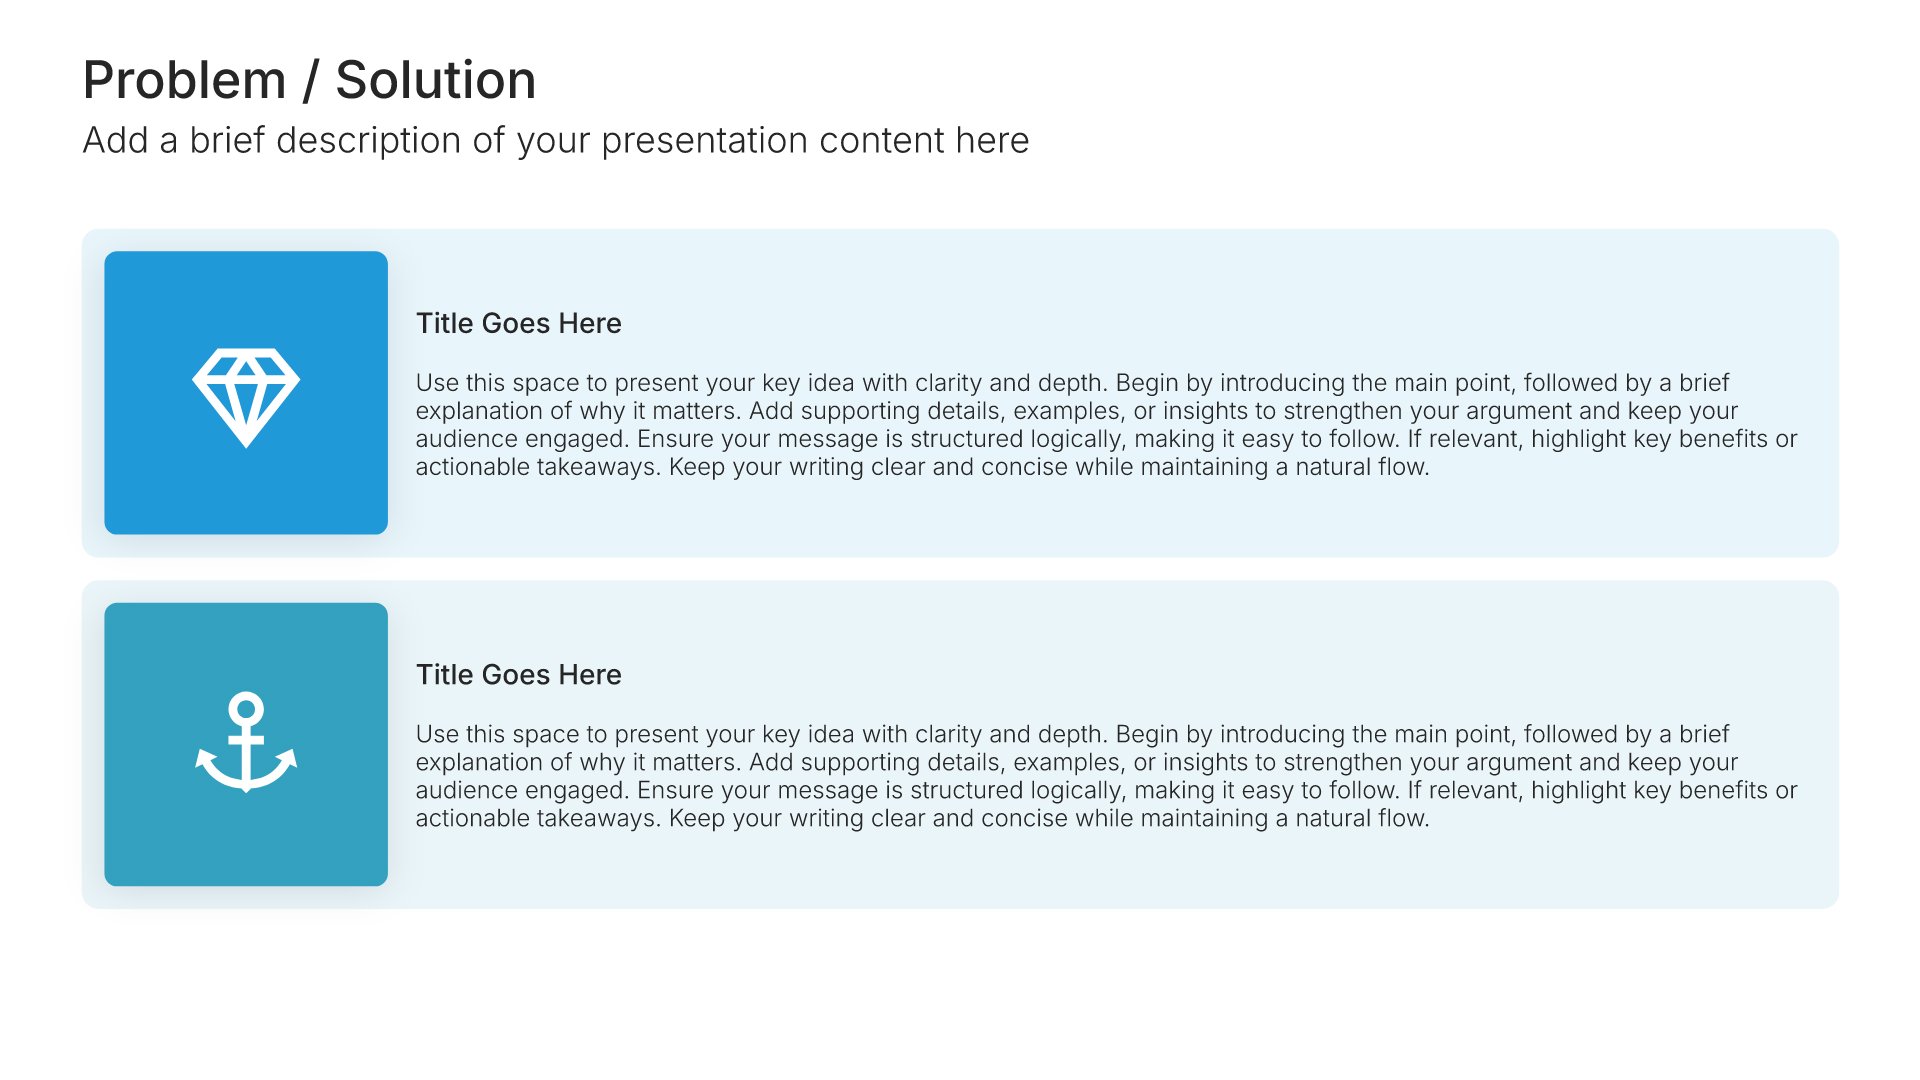Click the words 'presentation content here' in the subtitle
This screenshot has height=1080, width=1920.
[815, 141]
